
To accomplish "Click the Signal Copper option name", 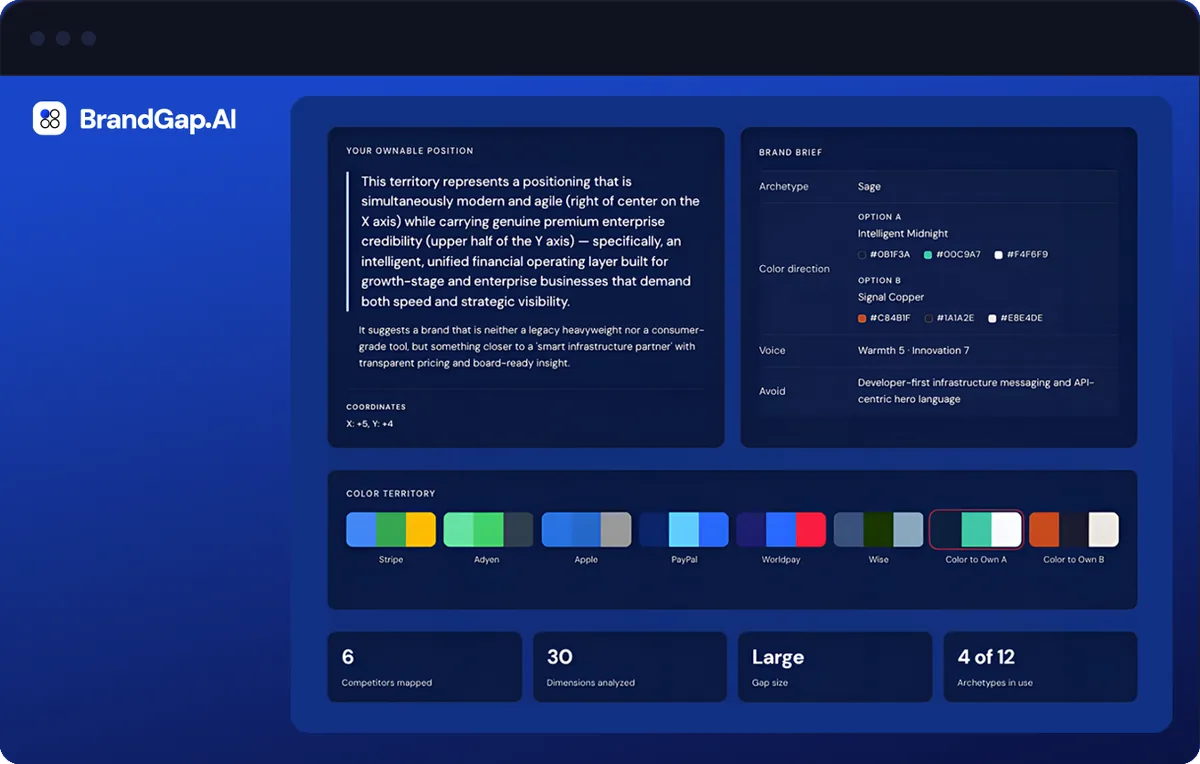I will [891, 297].
